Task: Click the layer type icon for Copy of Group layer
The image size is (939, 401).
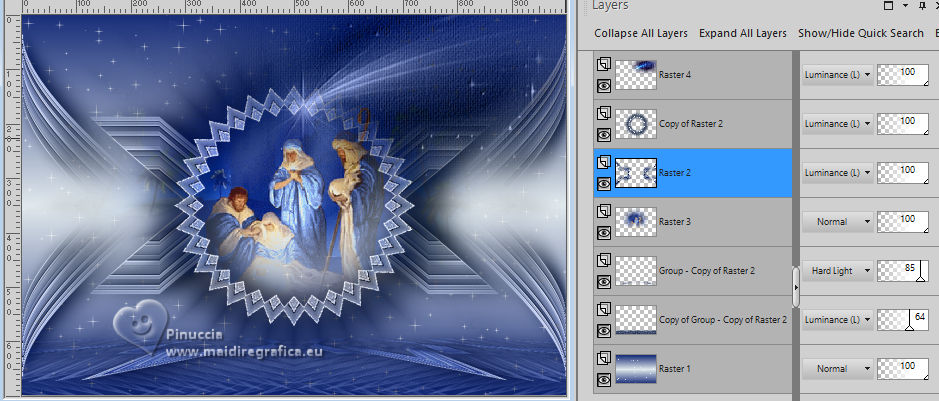Action: (604, 309)
